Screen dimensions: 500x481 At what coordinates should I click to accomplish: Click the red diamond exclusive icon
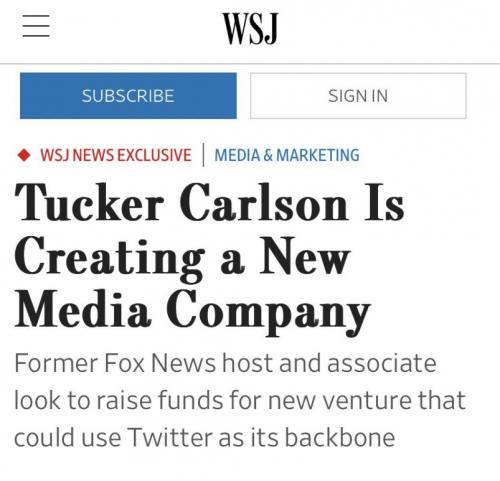pos(24,155)
